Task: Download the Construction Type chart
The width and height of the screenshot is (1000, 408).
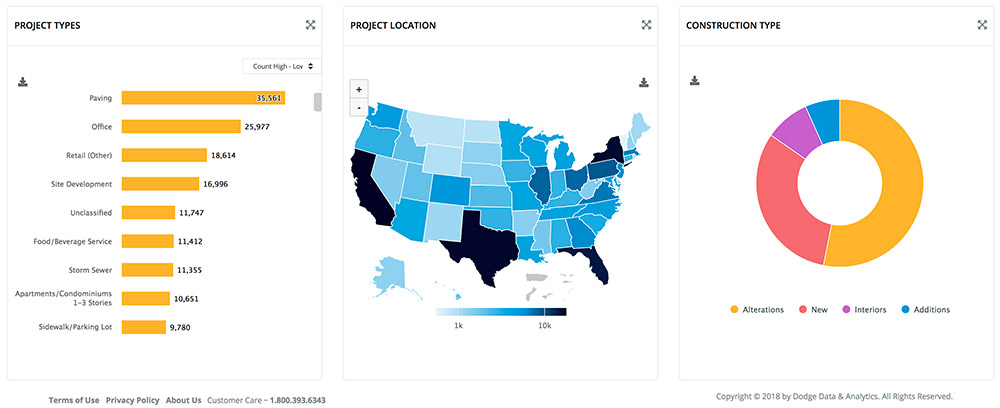Action: point(694,80)
